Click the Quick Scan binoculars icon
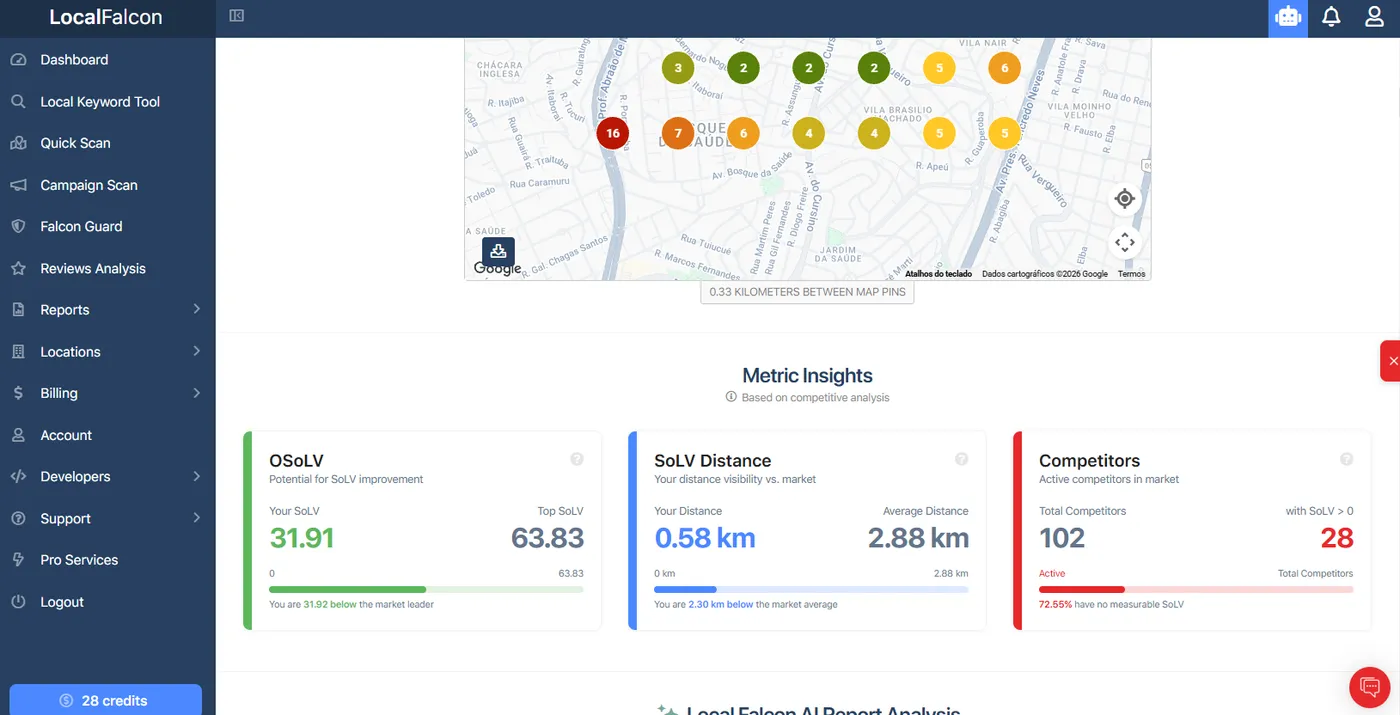The height and width of the screenshot is (715, 1400). (18, 143)
